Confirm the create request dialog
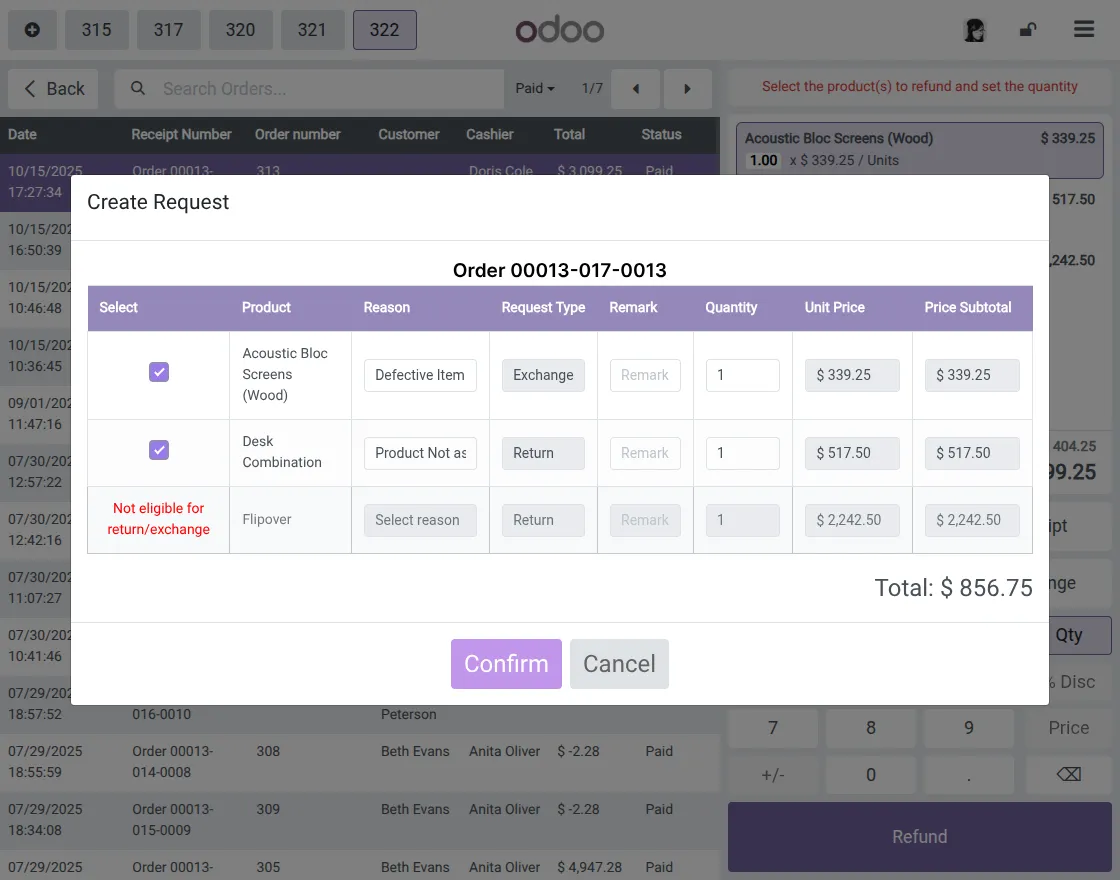 (x=506, y=664)
